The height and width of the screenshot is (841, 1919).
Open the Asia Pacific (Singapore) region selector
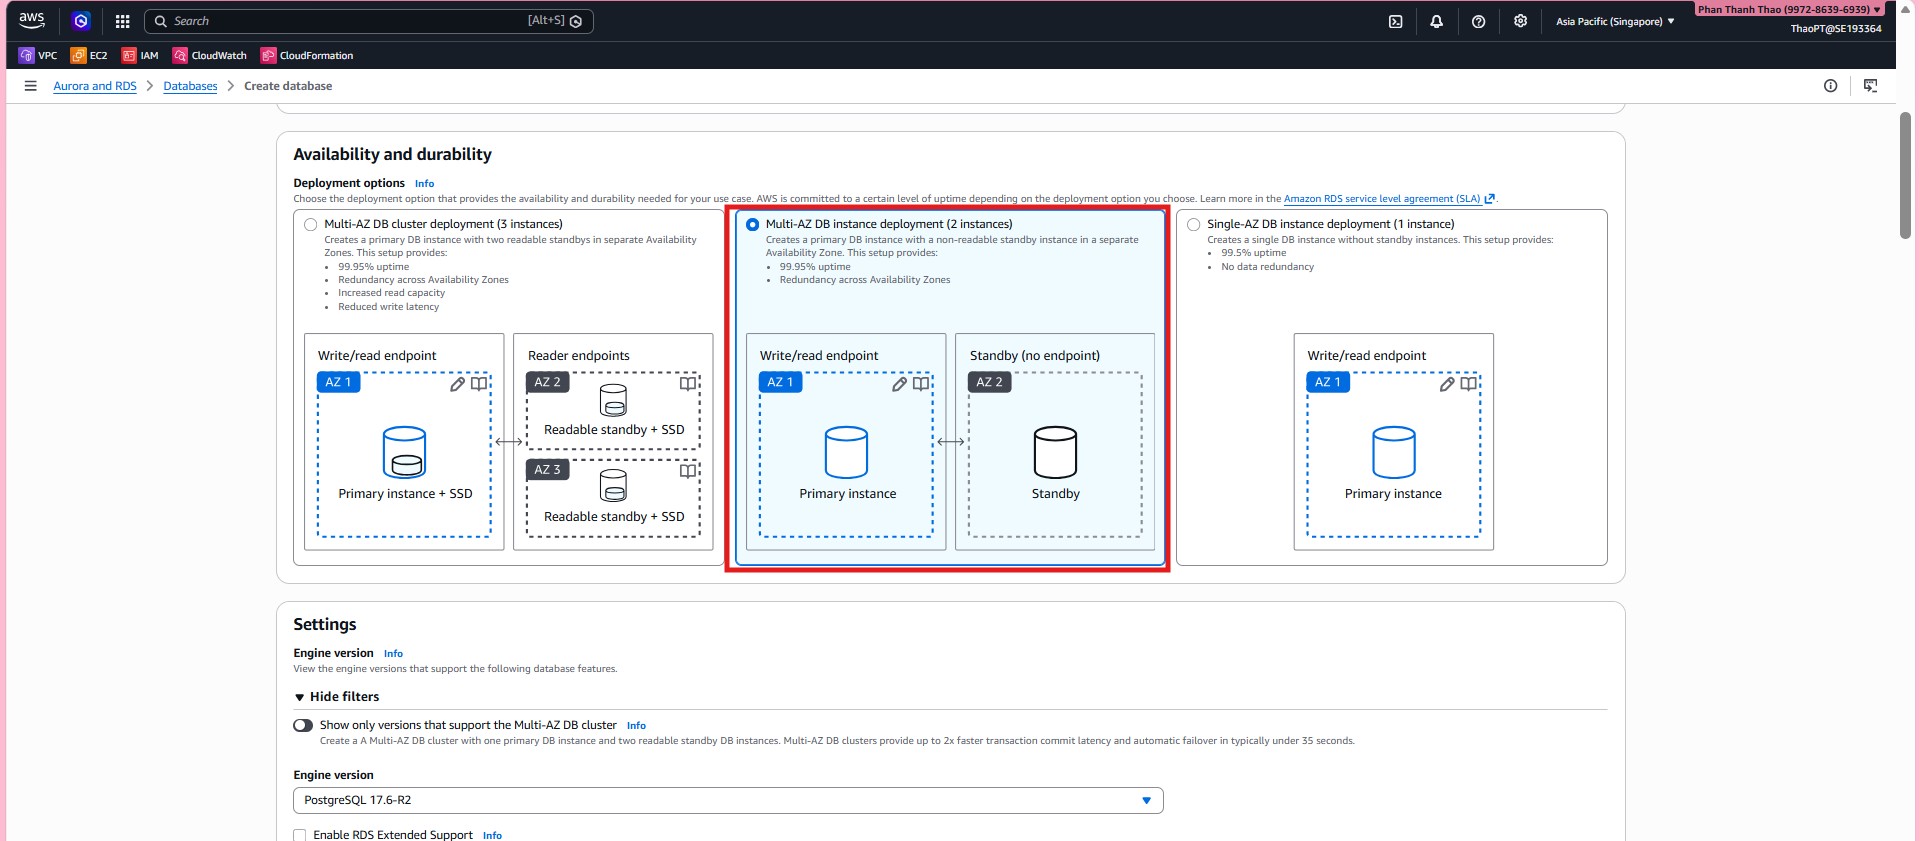pos(1614,21)
